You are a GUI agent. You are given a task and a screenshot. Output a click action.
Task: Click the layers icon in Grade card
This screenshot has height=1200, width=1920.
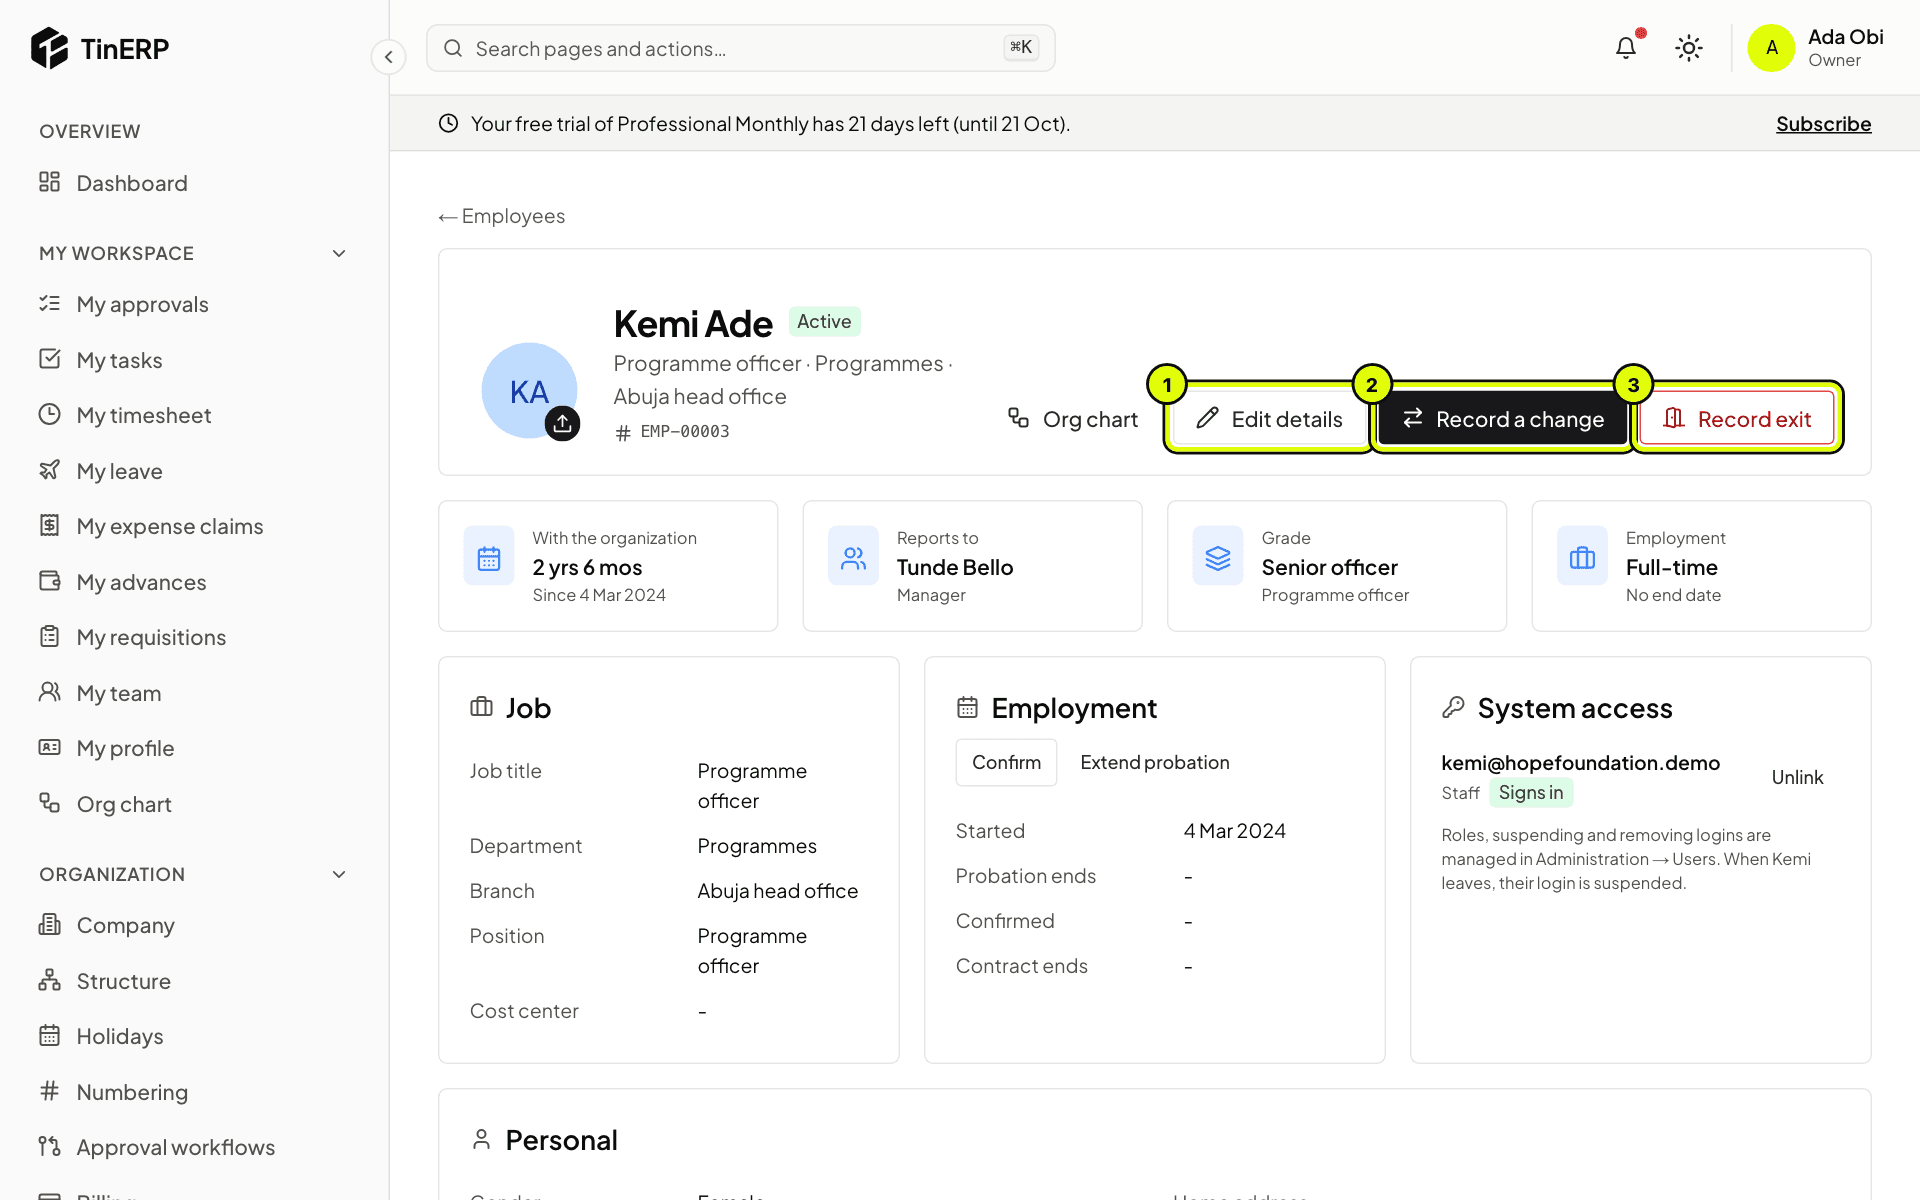(1218, 558)
